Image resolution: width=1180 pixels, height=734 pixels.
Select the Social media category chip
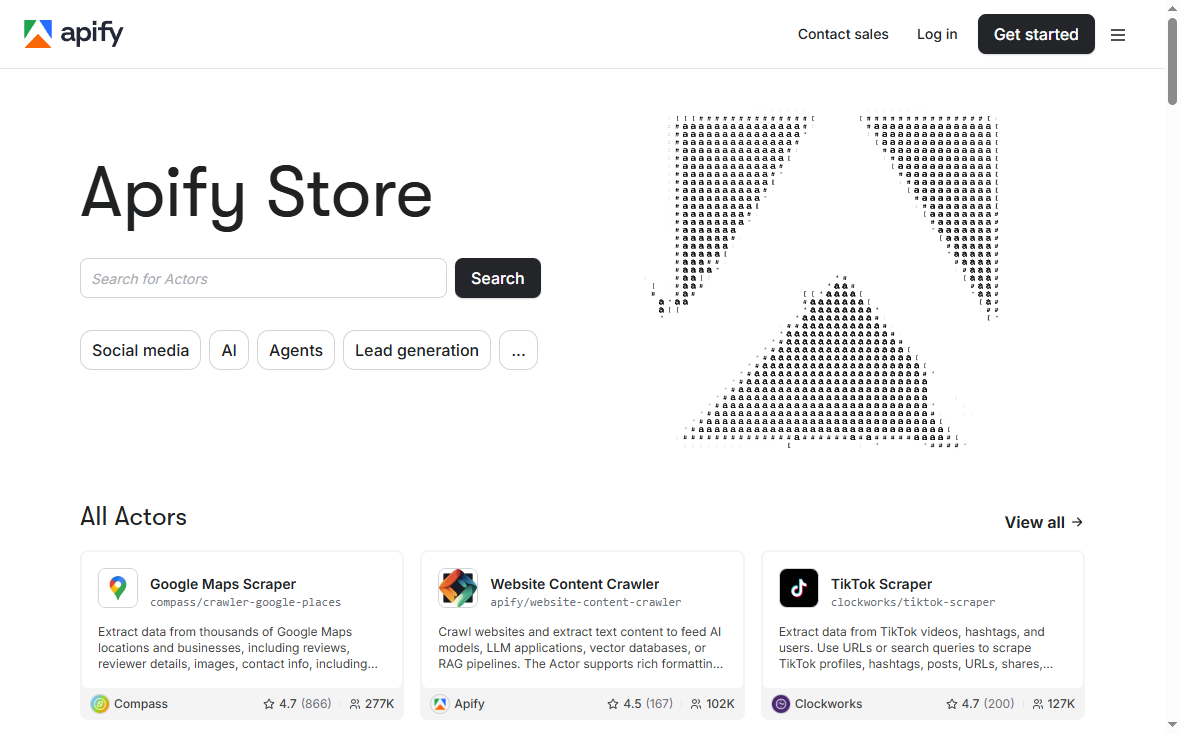click(x=140, y=350)
